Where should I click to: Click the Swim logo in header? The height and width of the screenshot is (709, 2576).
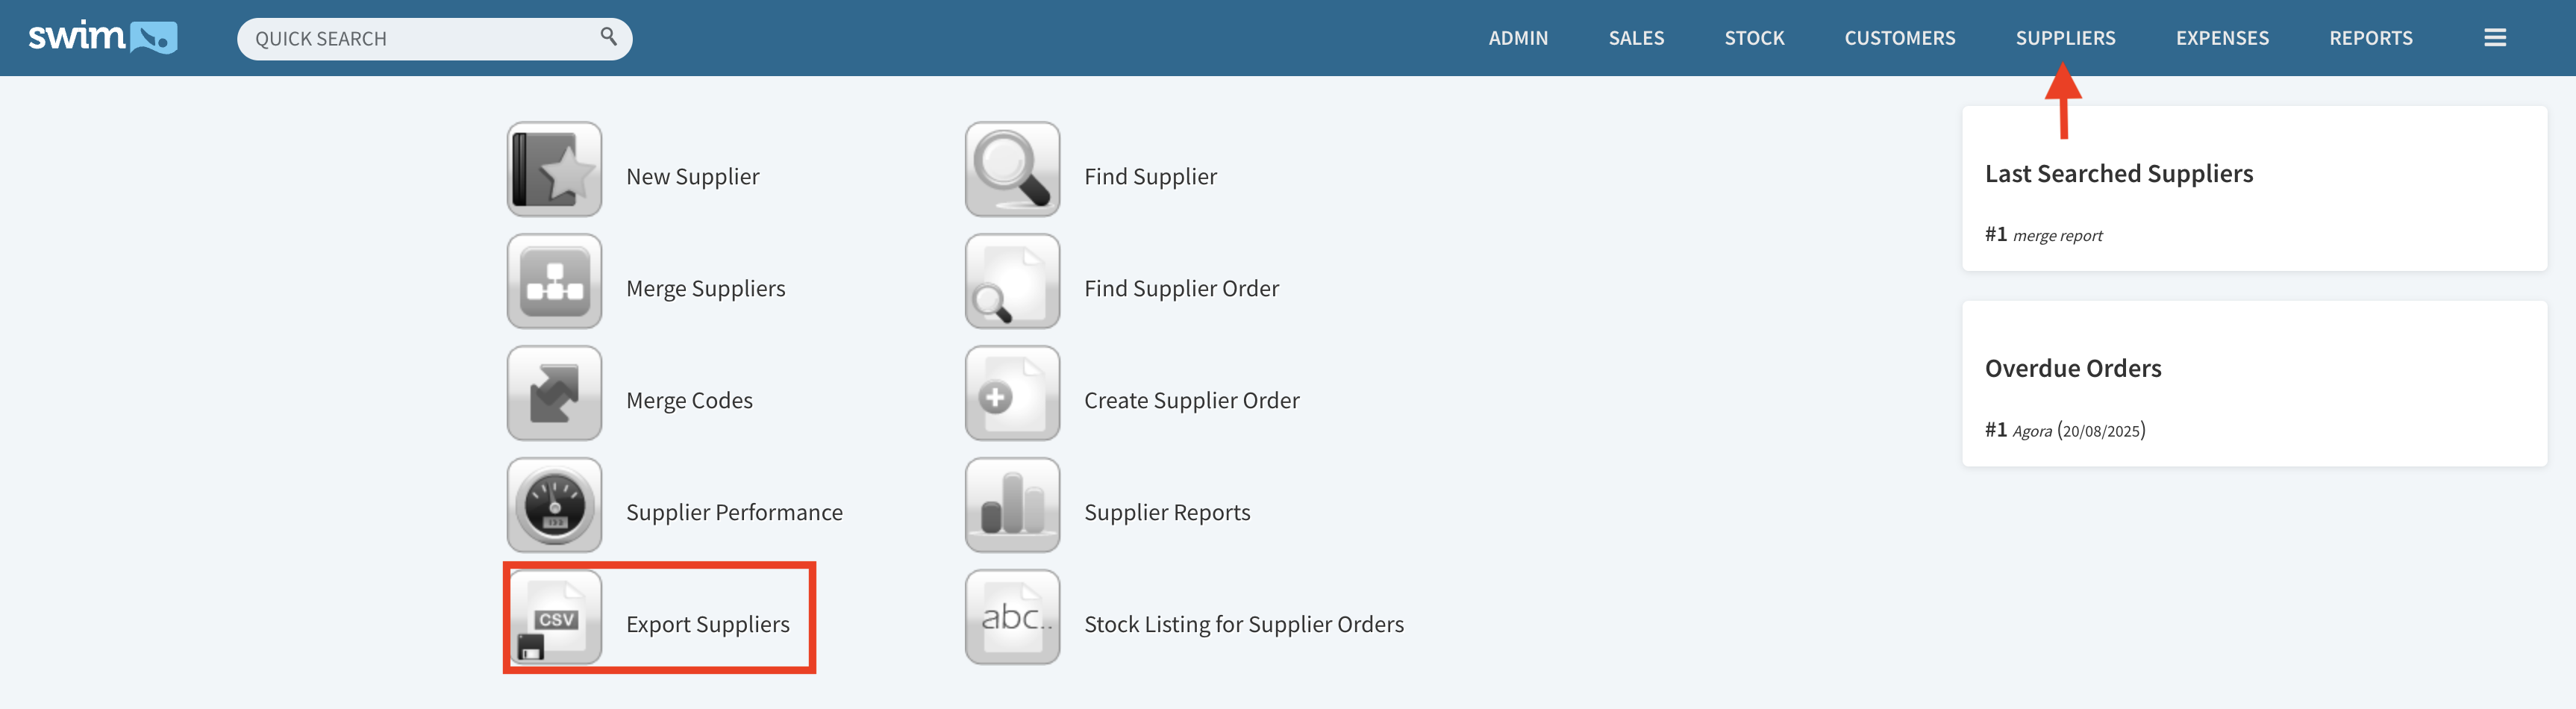pos(102,37)
